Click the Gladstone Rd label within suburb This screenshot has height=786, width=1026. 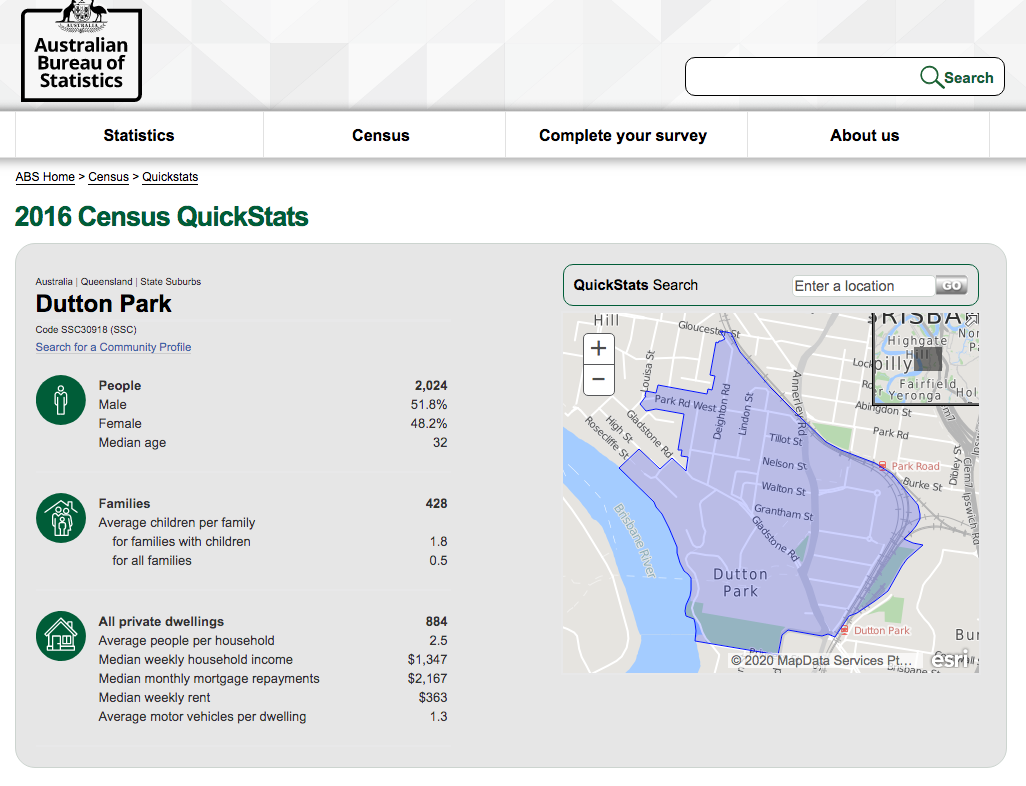click(775, 539)
